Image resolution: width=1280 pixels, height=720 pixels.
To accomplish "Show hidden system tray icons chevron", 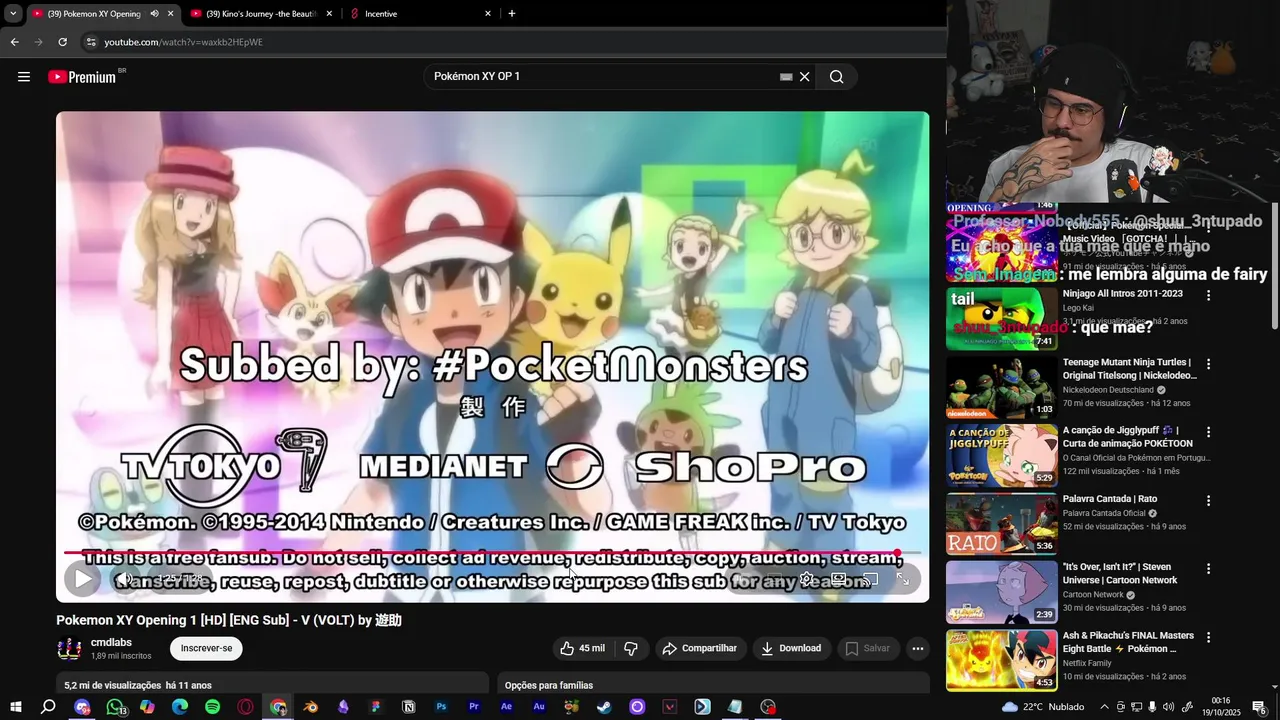I will pyautogui.click(x=1104, y=707).
